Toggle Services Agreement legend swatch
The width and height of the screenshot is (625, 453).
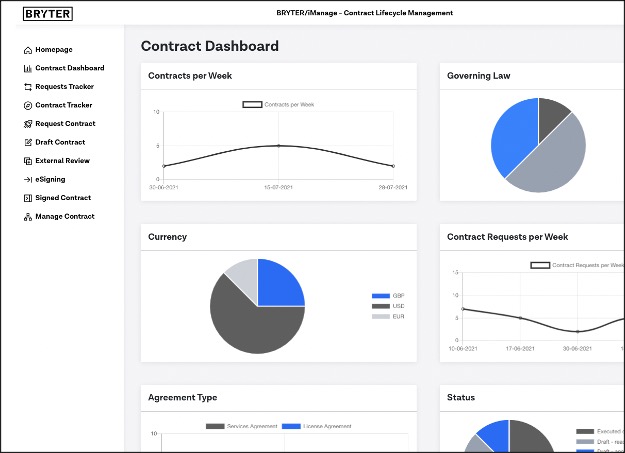(x=215, y=426)
